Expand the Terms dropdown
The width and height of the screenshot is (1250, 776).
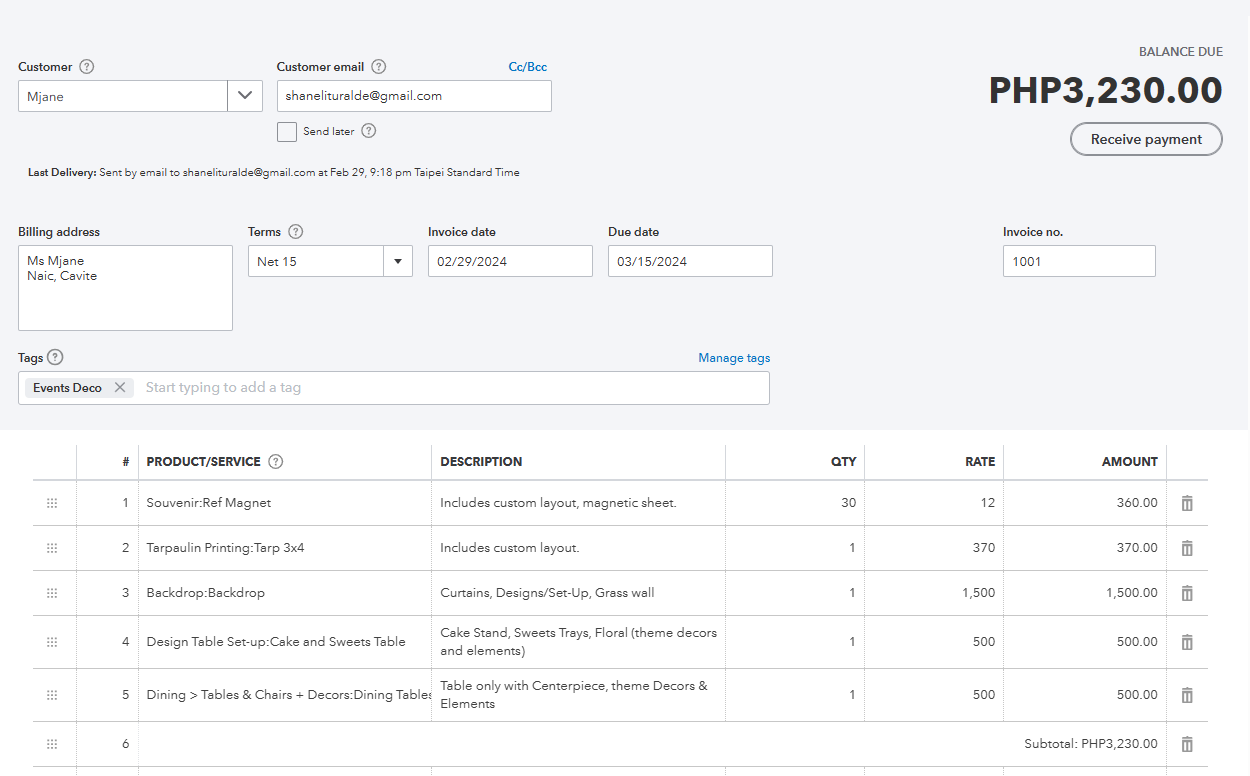398,262
